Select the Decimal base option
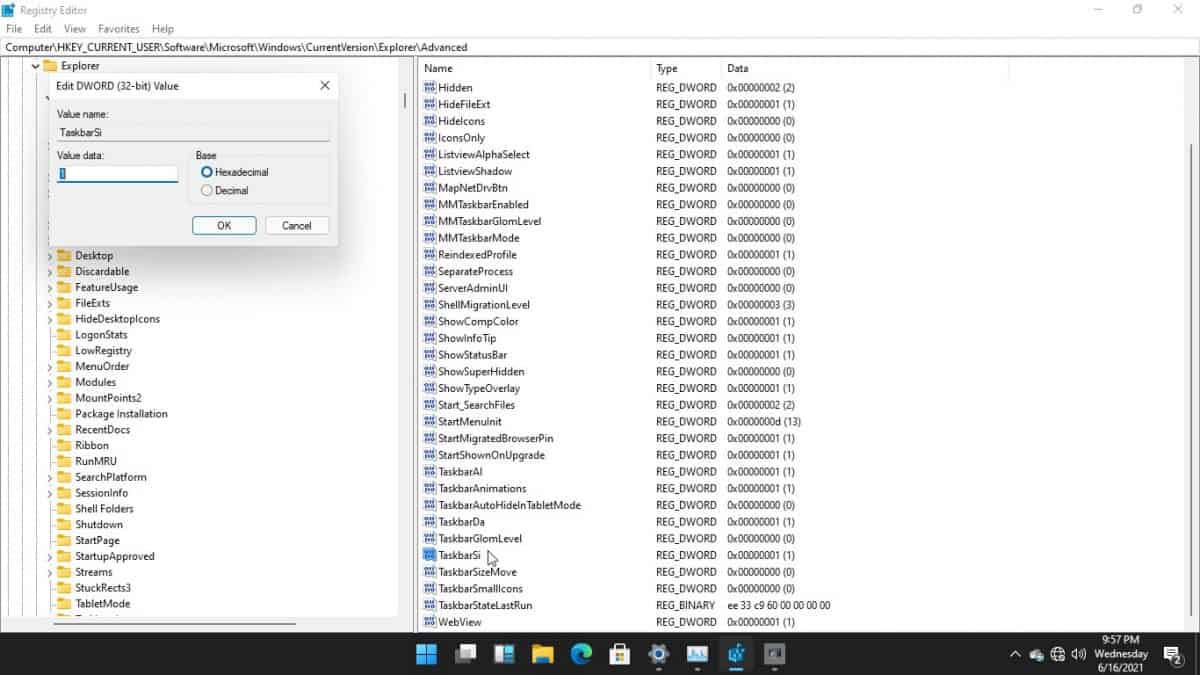This screenshot has width=1200, height=675. 207,190
